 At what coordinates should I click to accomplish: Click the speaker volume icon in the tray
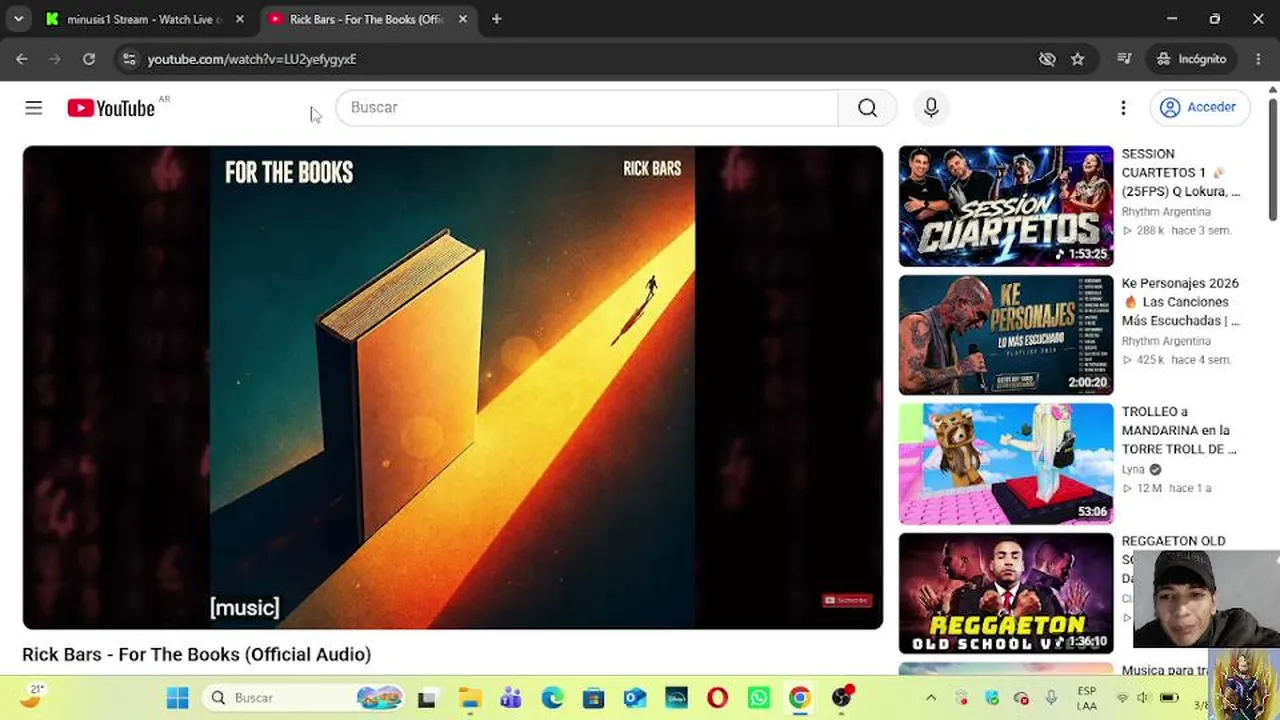click(x=1144, y=698)
